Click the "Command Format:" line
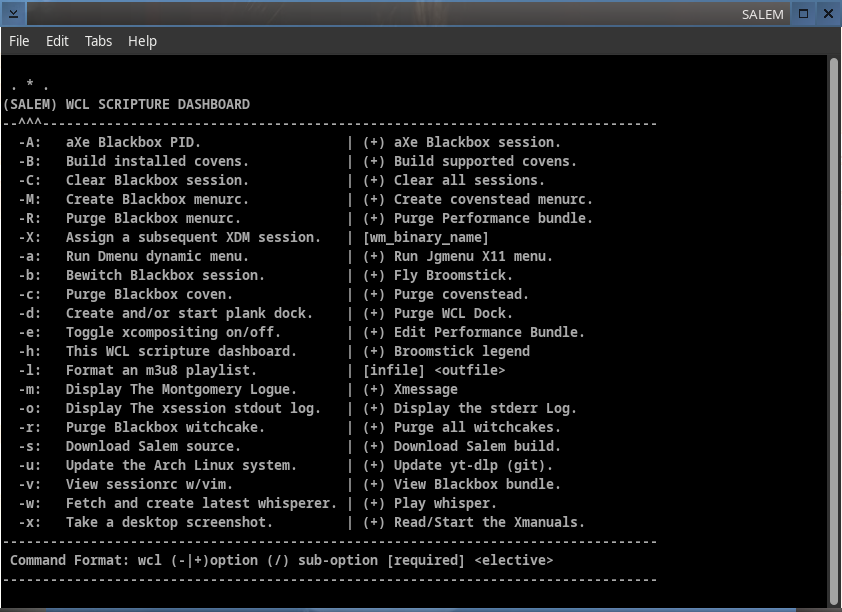The height and width of the screenshot is (612, 842). tap(281, 560)
